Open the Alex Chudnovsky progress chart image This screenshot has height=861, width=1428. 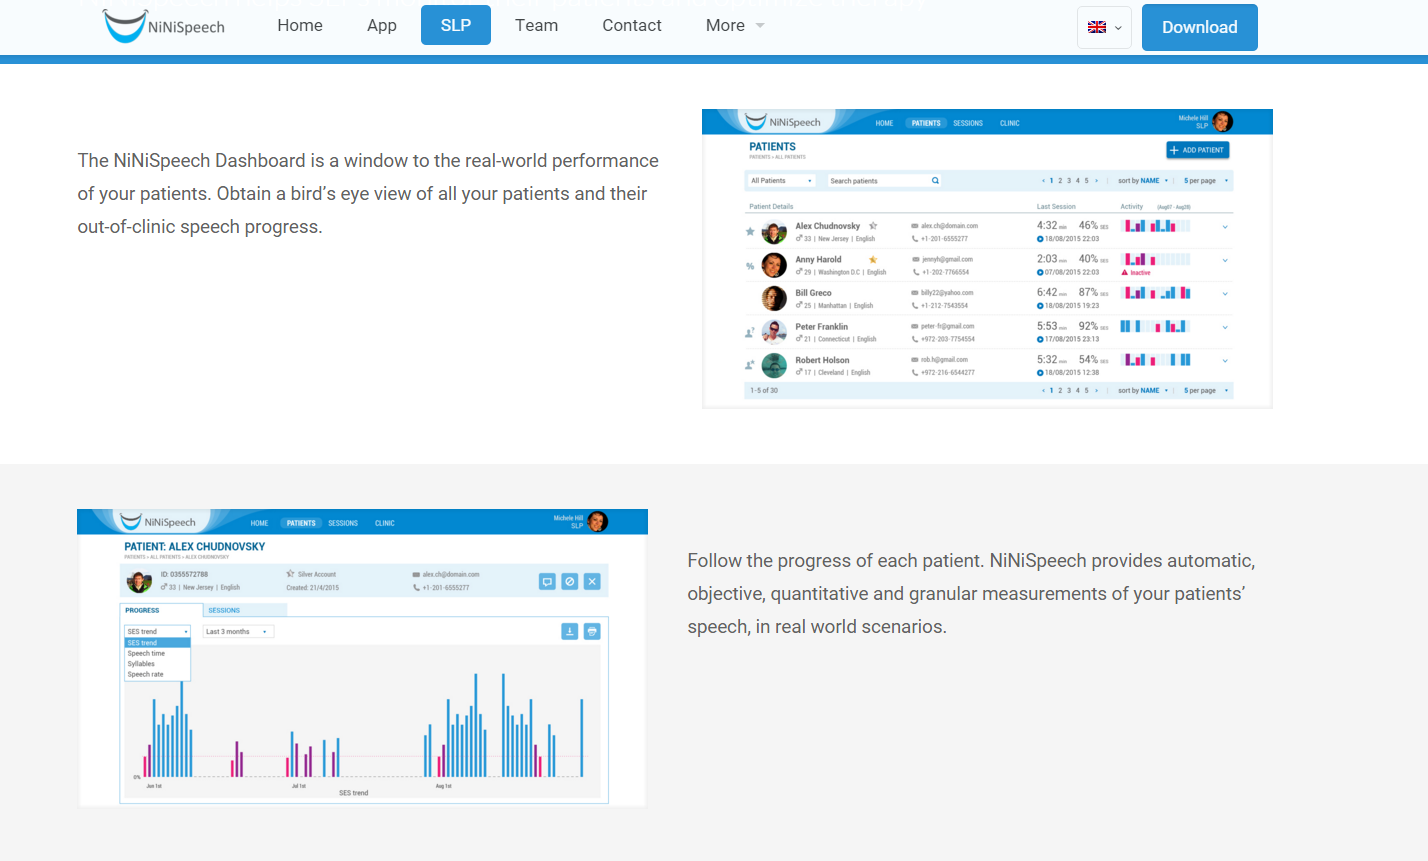coord(362,657)
